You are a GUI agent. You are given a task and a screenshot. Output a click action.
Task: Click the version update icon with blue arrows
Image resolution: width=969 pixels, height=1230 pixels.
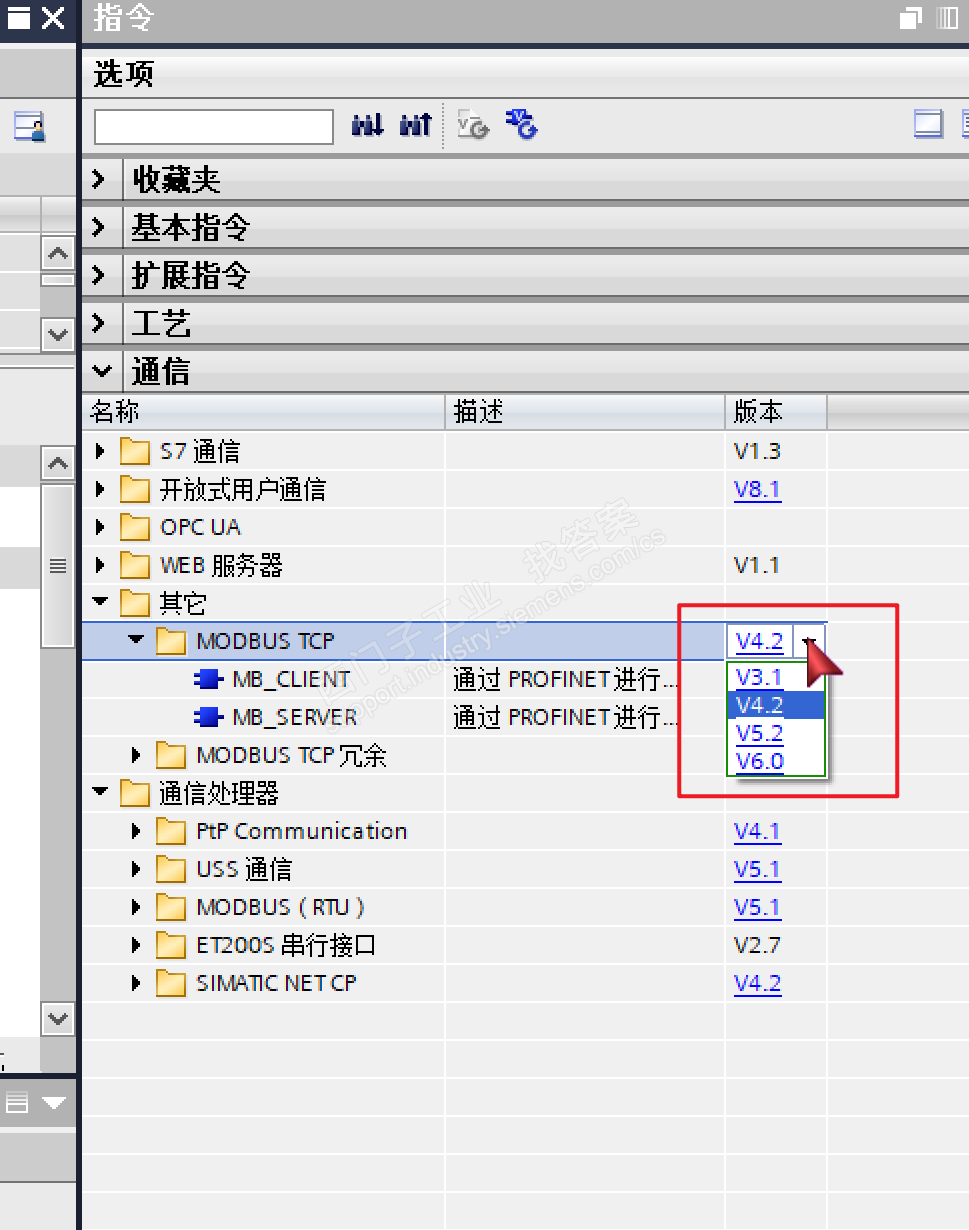pos(521,125)
